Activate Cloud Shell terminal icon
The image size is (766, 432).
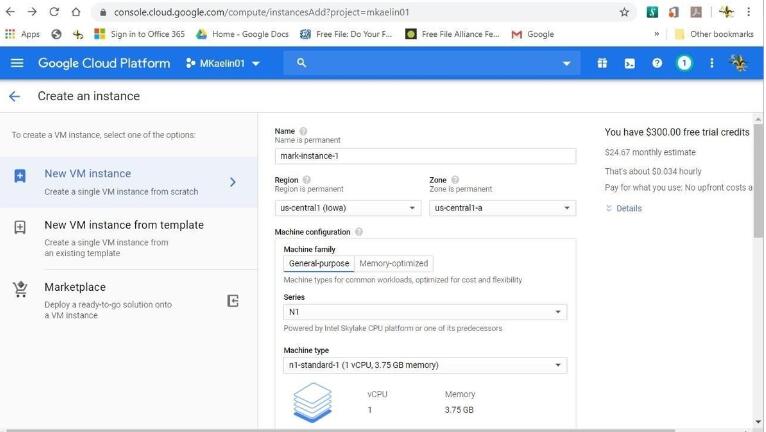coord(630,63)
